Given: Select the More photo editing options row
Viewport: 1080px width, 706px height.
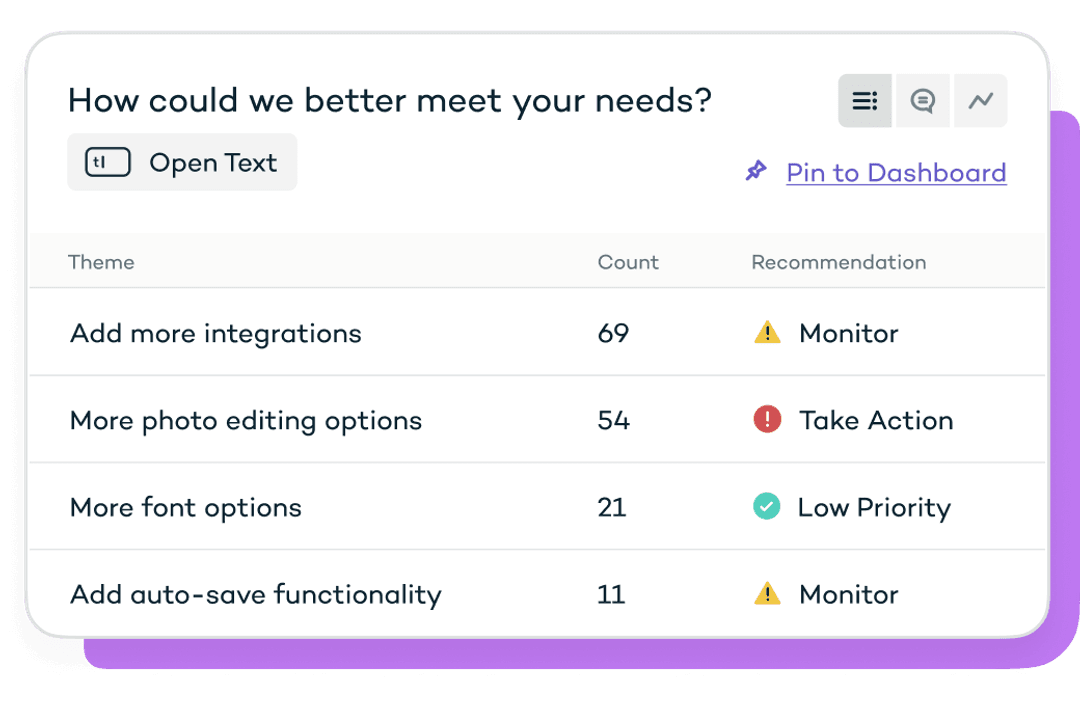Looking at the screenshot, I should pos(537,419).
